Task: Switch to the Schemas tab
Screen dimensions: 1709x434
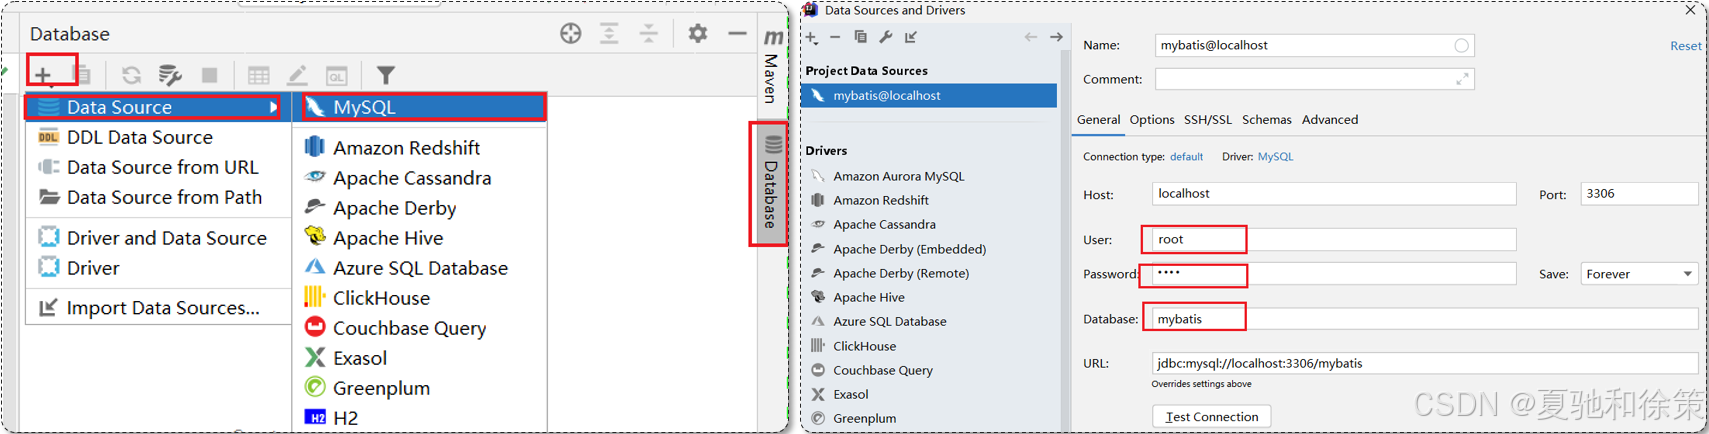Action: point(1267,120)
